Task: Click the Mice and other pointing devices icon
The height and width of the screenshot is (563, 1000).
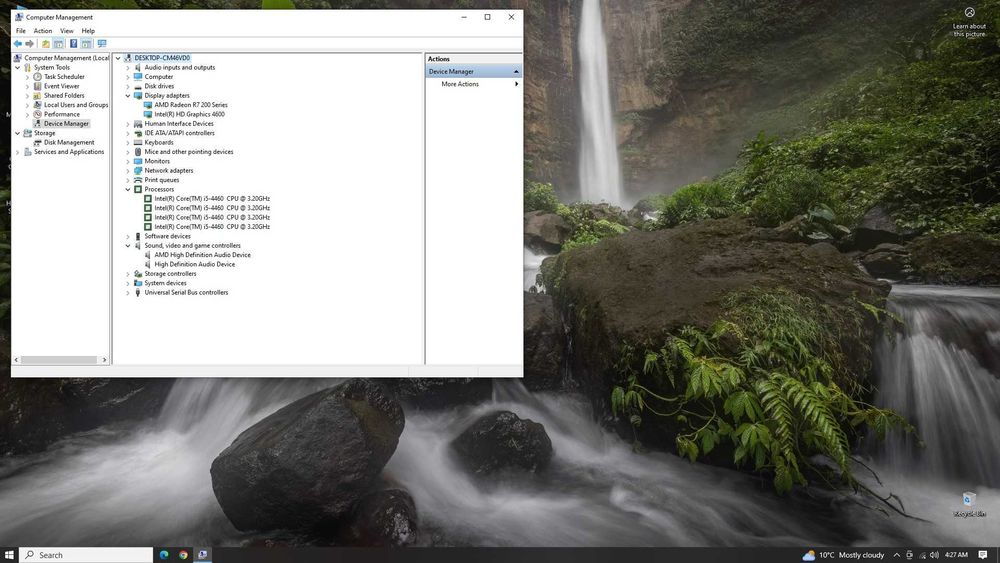Action: tap(138, 152)
